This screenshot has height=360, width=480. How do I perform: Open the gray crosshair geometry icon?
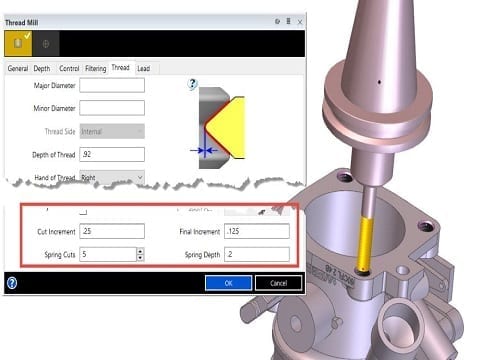click(x=46, y=44)
